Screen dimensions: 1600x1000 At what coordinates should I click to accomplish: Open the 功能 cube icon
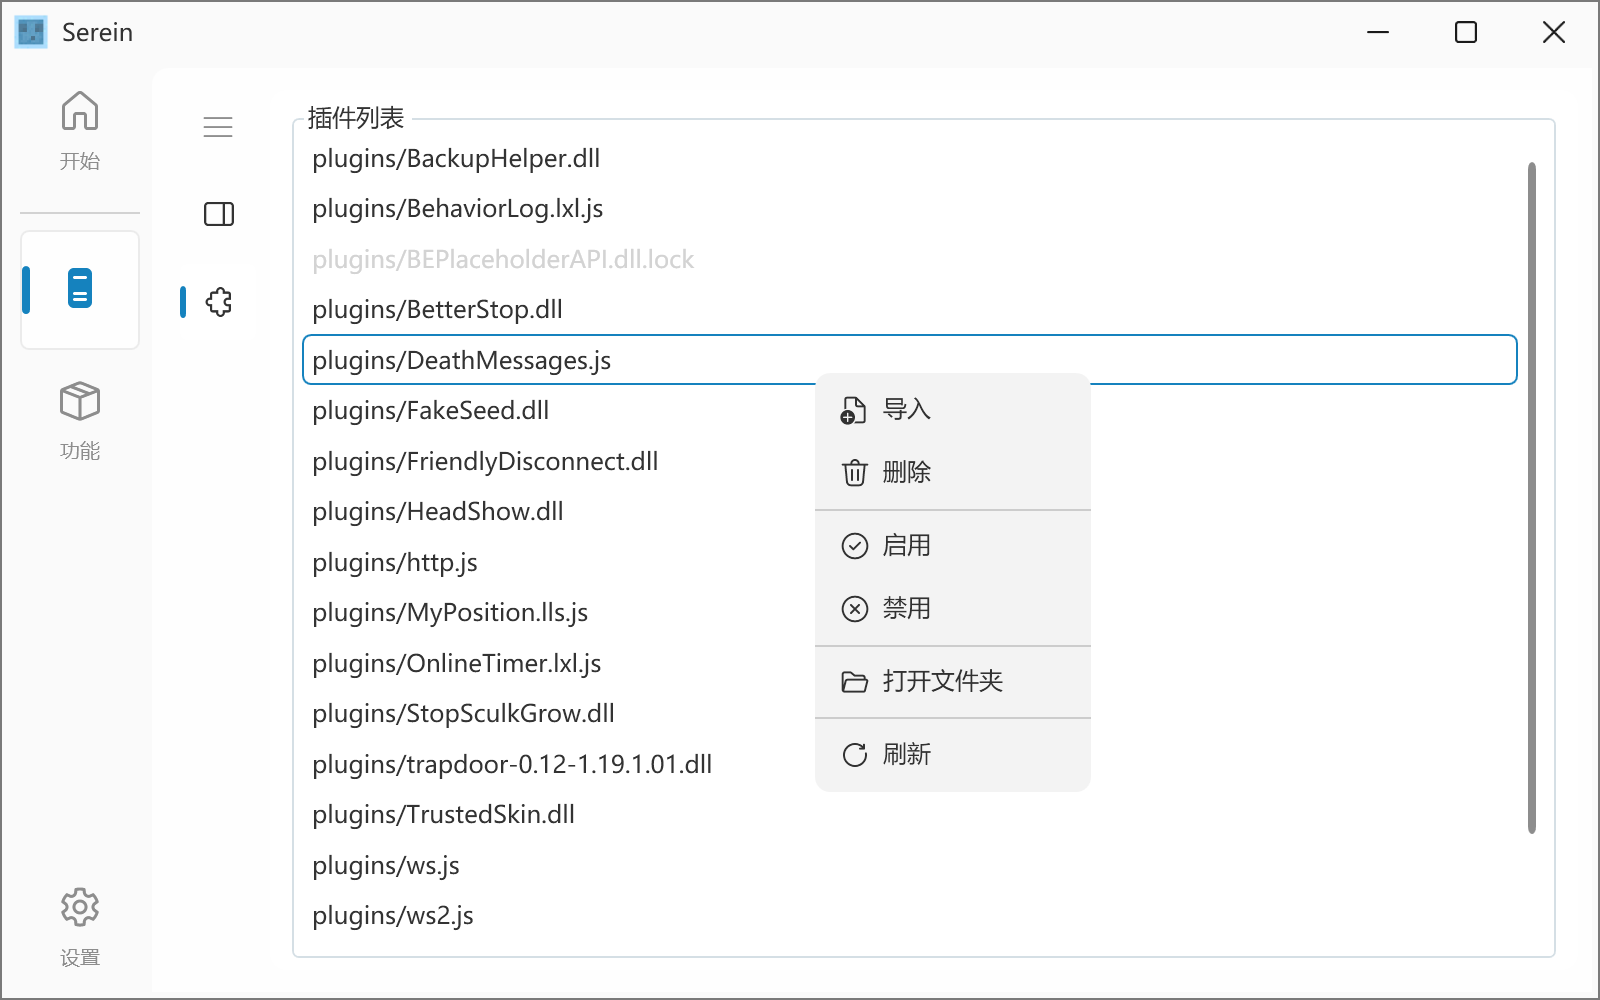[x=80, y=402]
